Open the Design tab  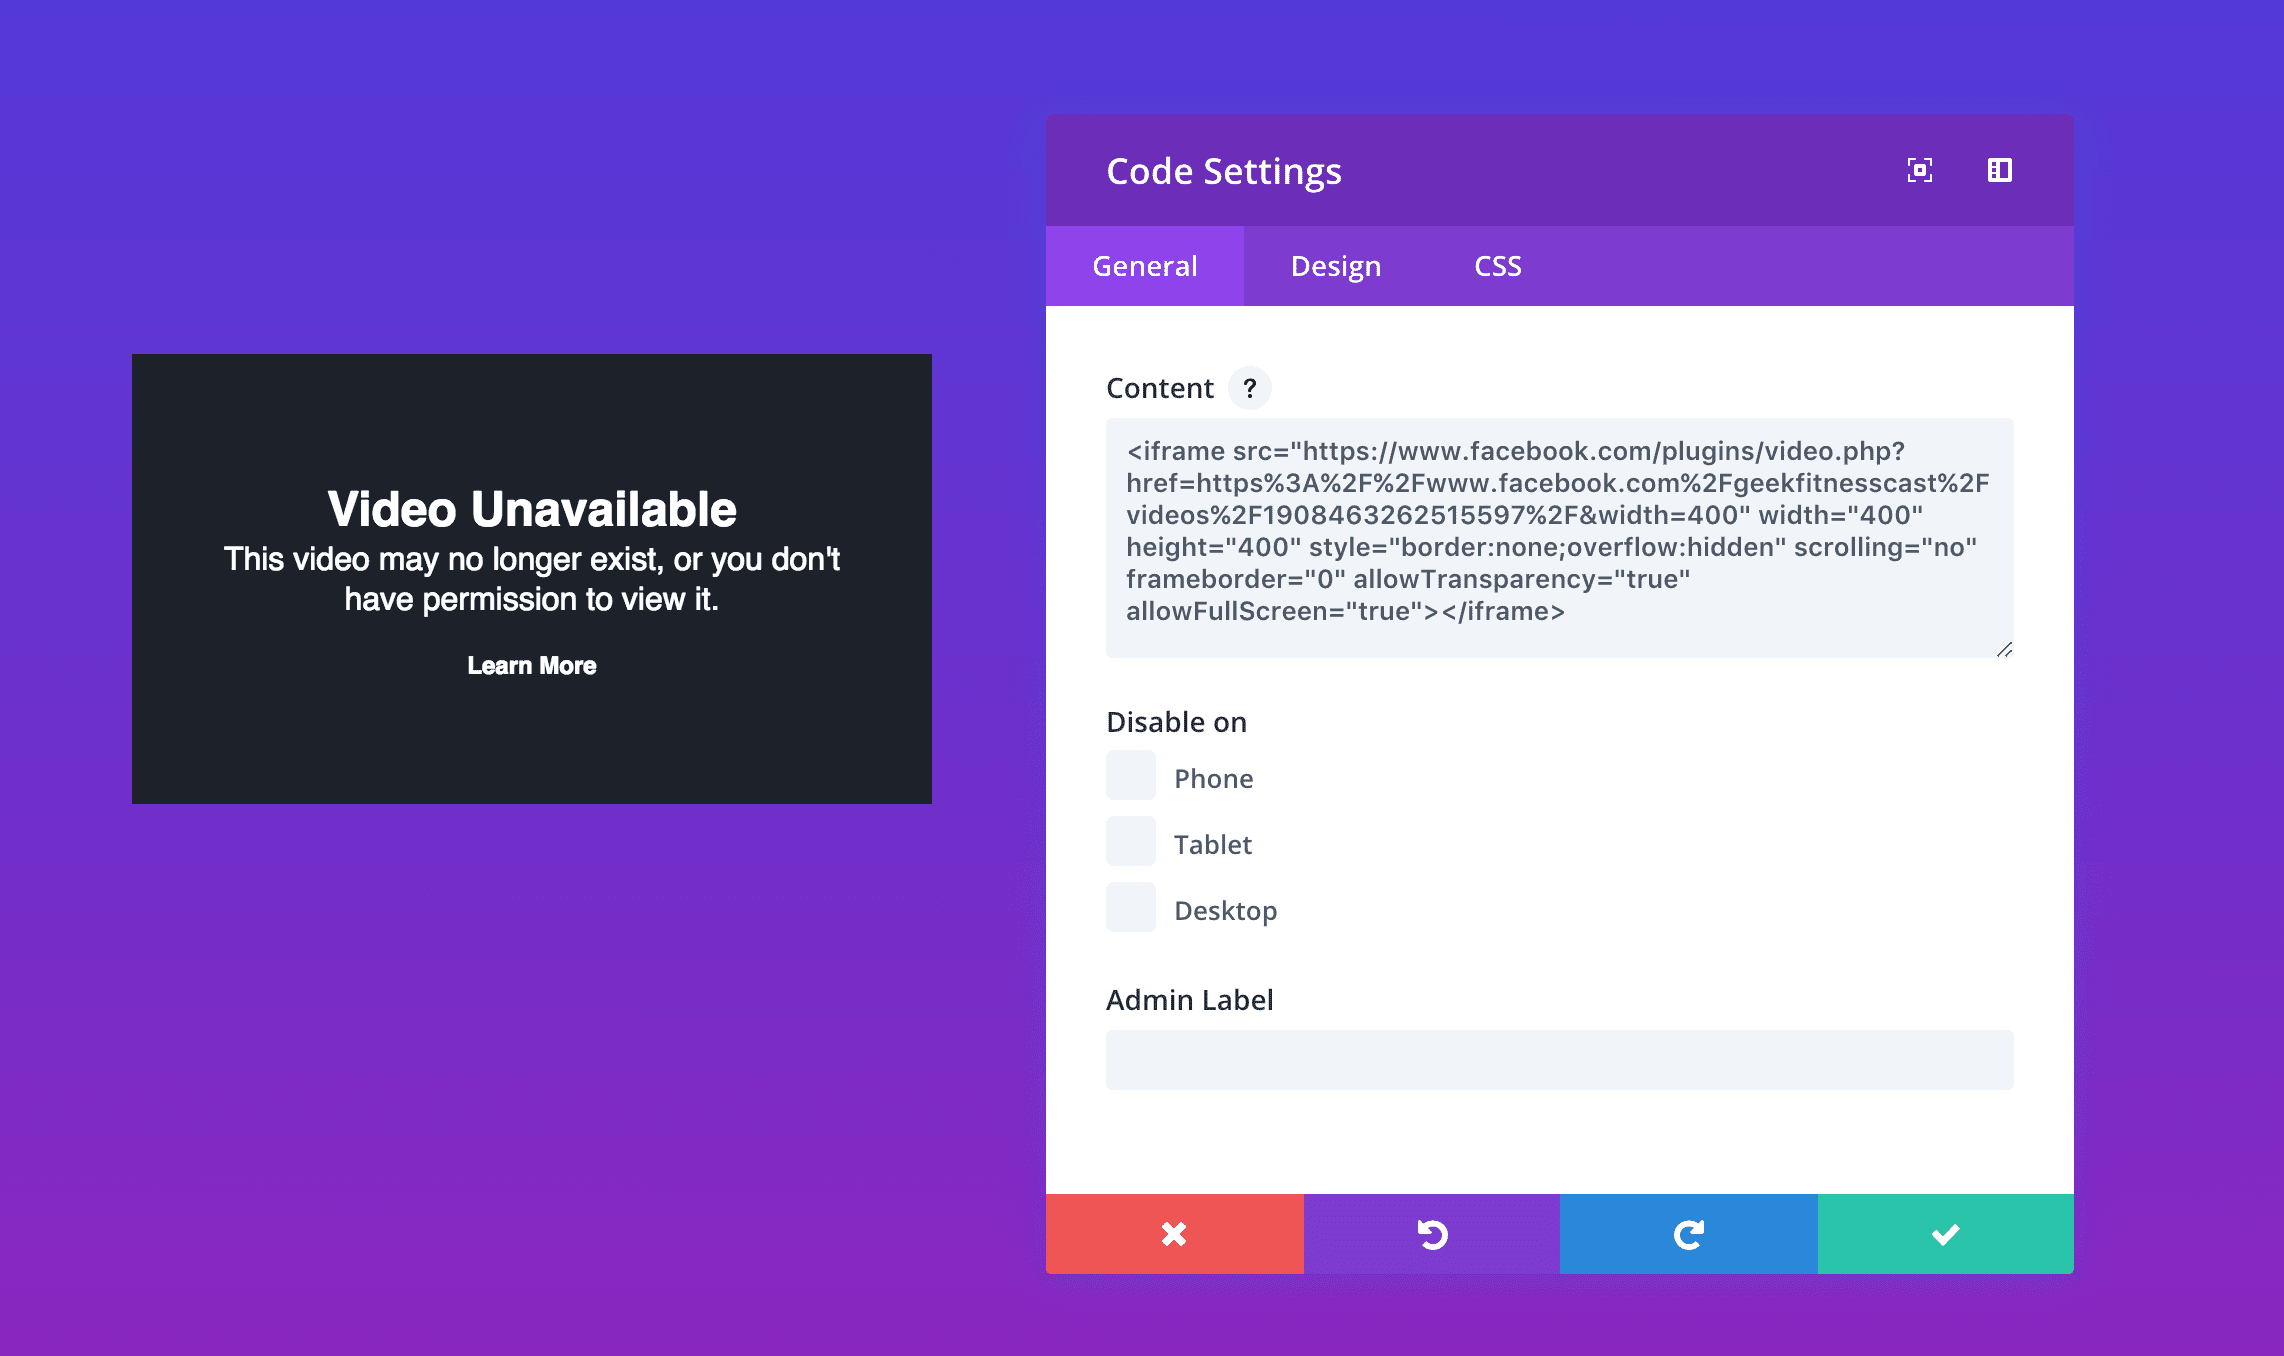click(x=1336, y=266)
